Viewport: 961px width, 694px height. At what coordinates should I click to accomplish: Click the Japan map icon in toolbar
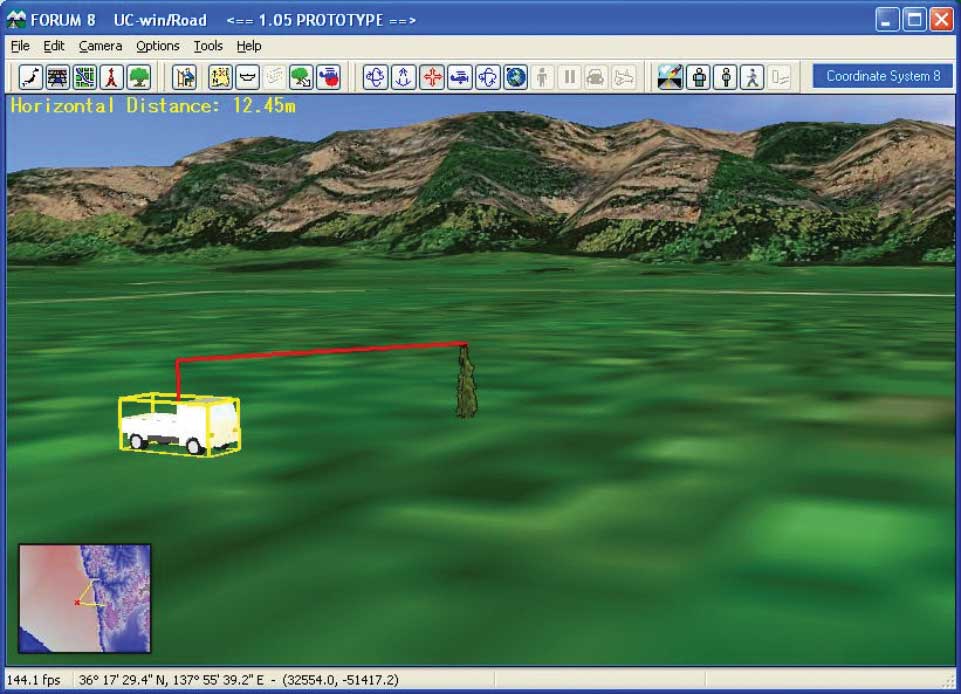[x=31, y=77]
